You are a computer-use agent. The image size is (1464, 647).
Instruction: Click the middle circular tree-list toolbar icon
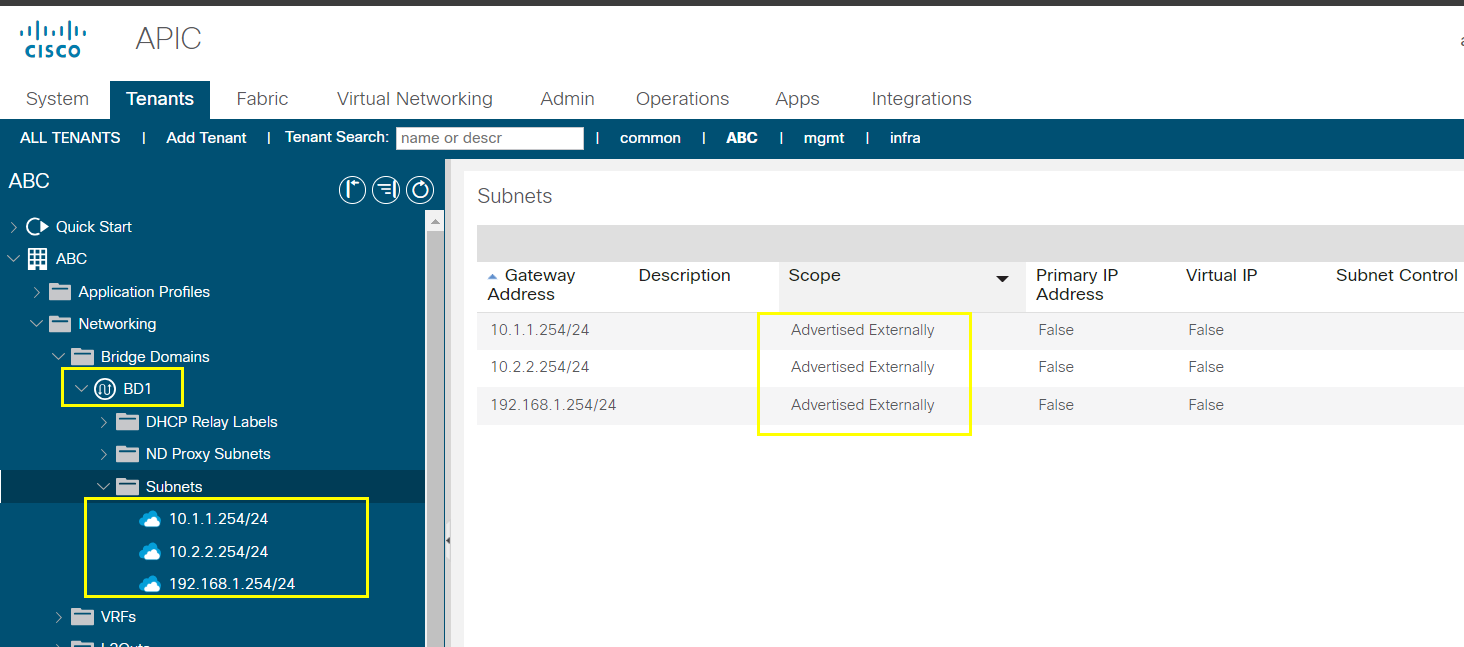click(386, 189)
